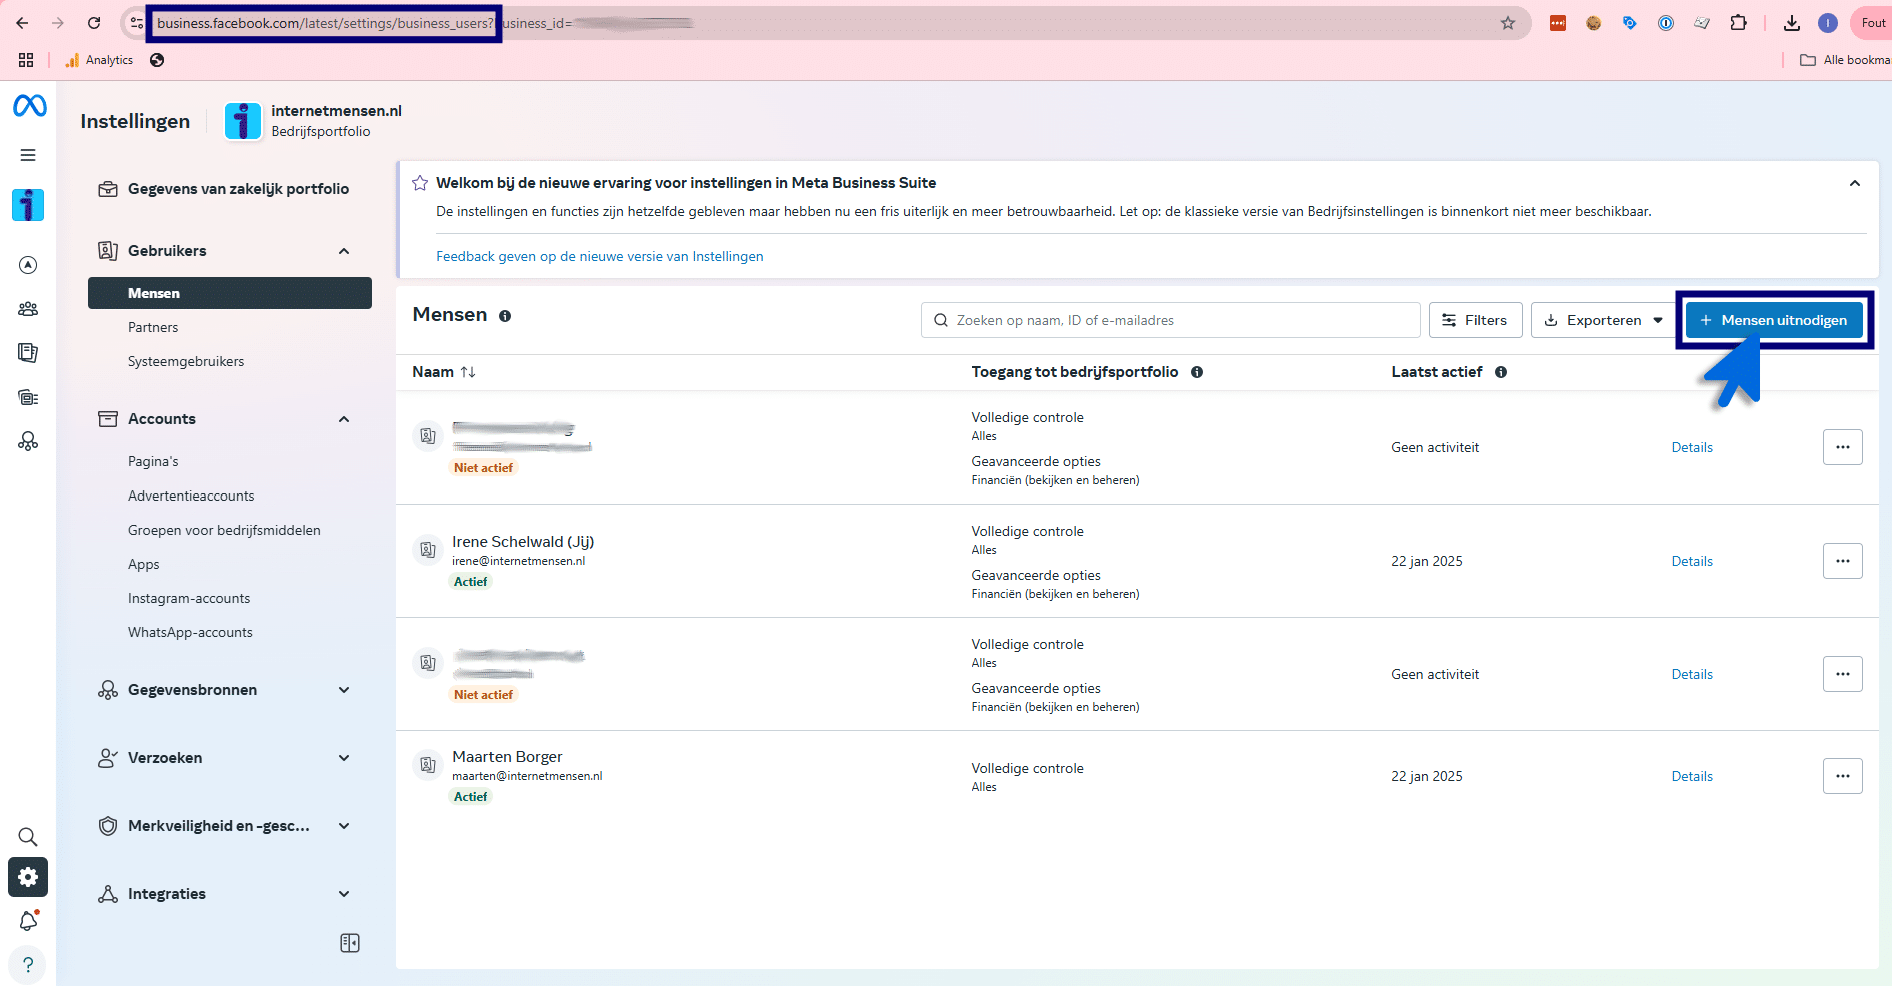
Task: Open Chrome apps grid in bookmarks bar
Action: pyautogui.click(x=26, y=60)
